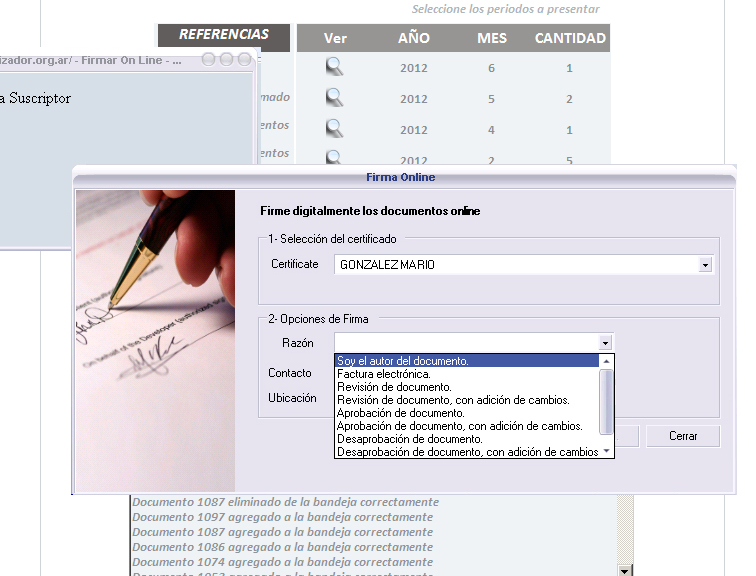Click scroll-down arrow of message log
Viewport: 756px width, 576px height.
click(x=626, y=569)
